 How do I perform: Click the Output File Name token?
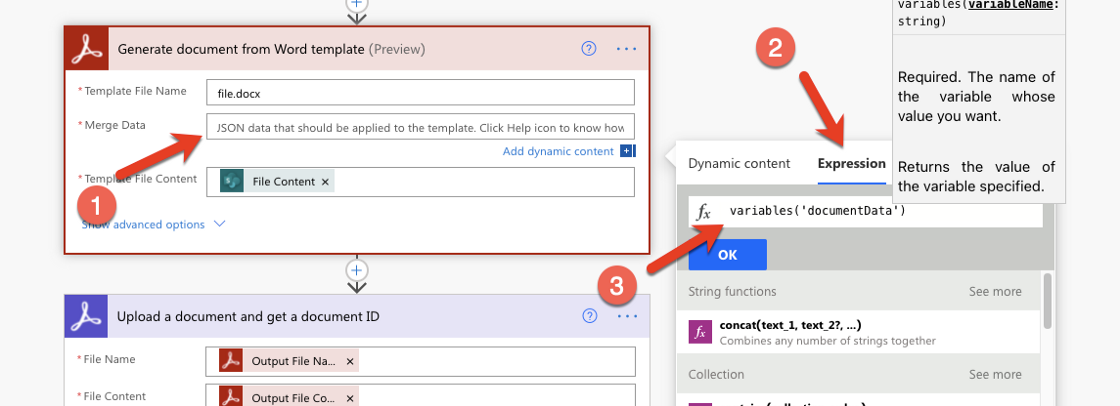click(x=289, y=362)
